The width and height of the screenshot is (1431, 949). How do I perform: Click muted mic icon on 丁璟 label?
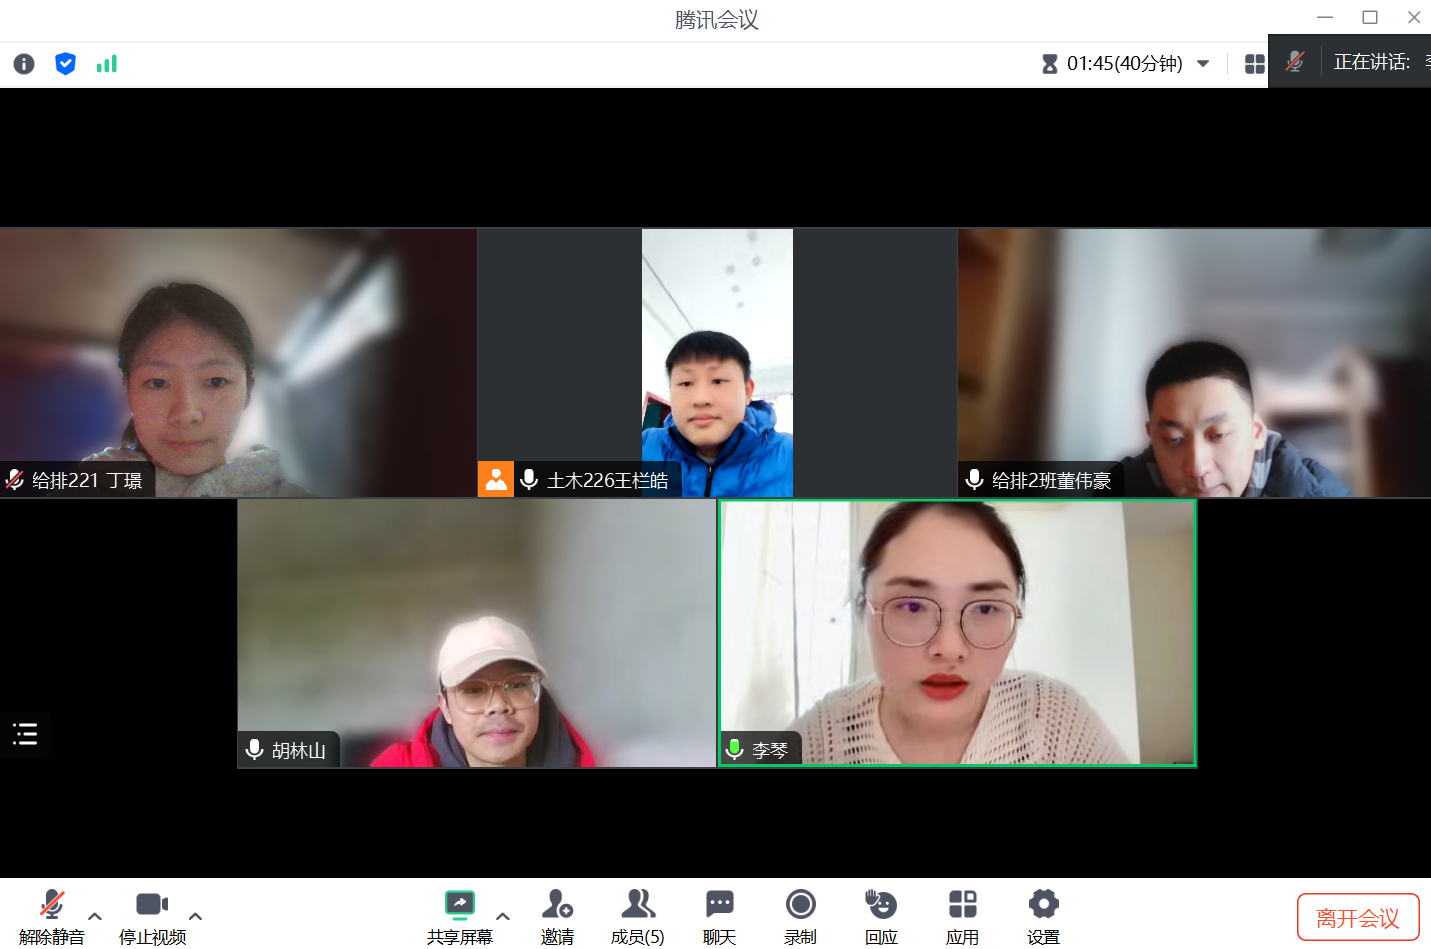(15, 480)
